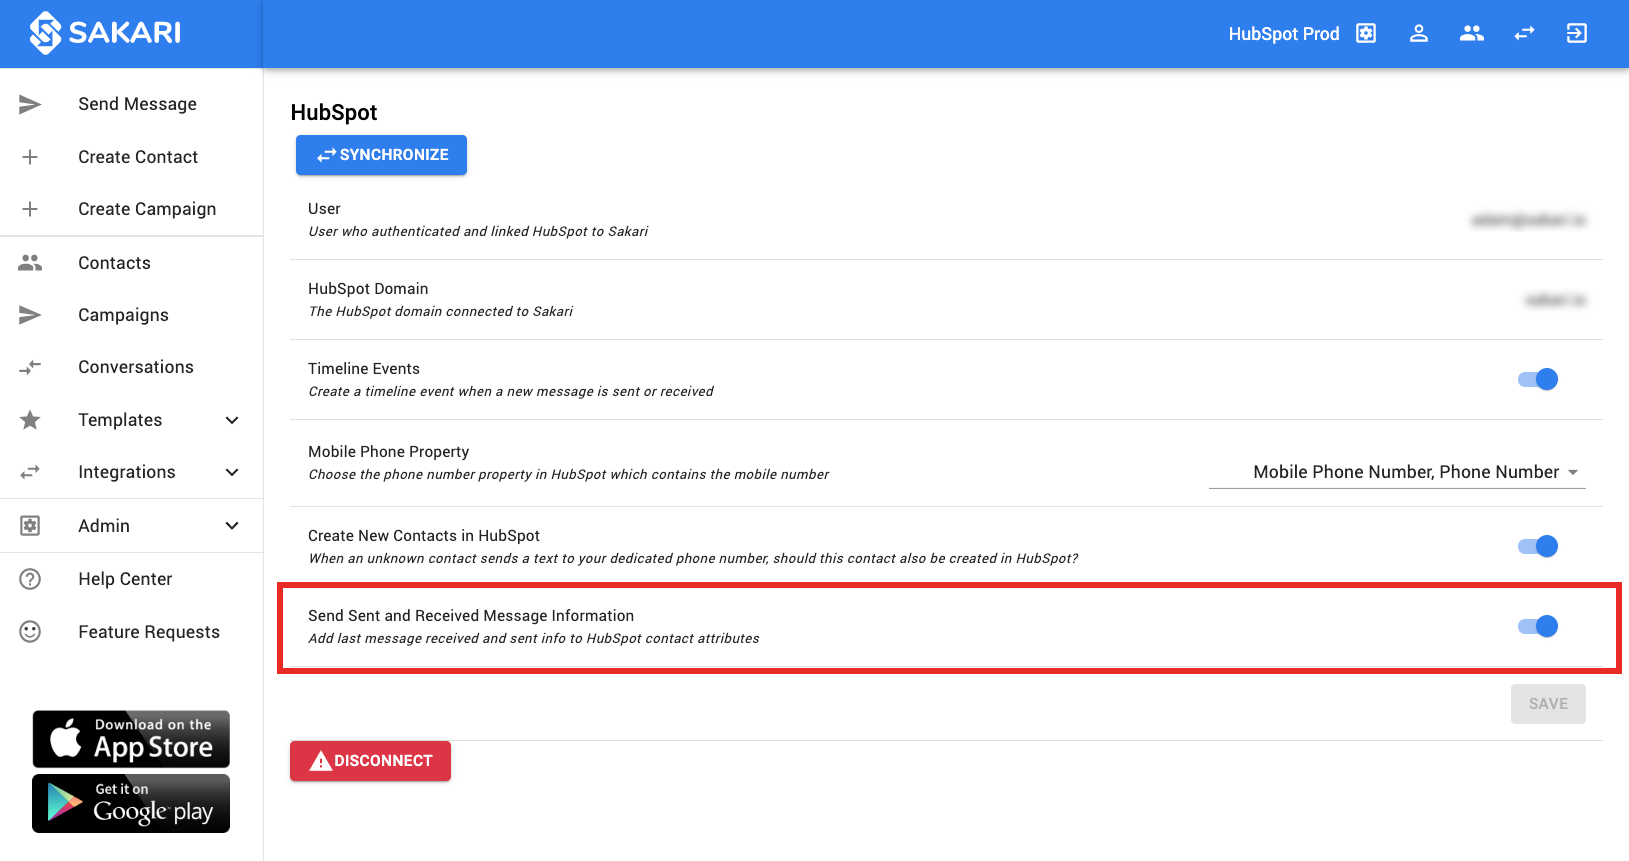Click the blurred HubSpot Domain value
The image size is (1629, 861).
pyautogui.click(x=1555, y=300)
